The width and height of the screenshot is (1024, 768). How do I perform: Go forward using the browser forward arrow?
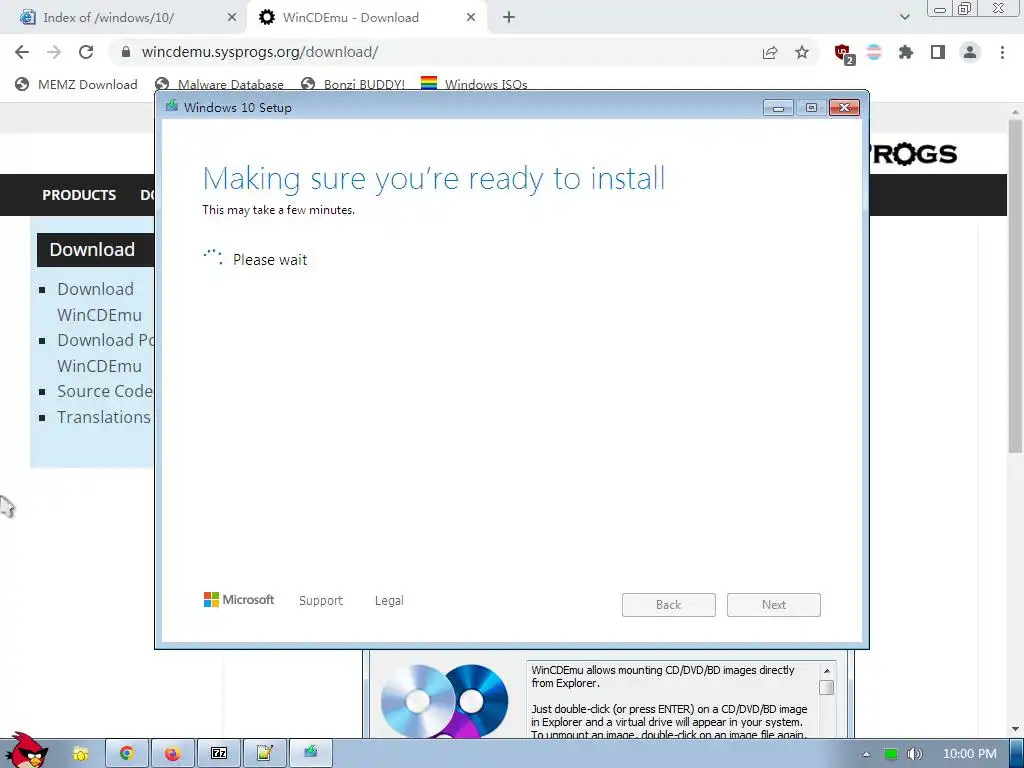coord(54,52)
